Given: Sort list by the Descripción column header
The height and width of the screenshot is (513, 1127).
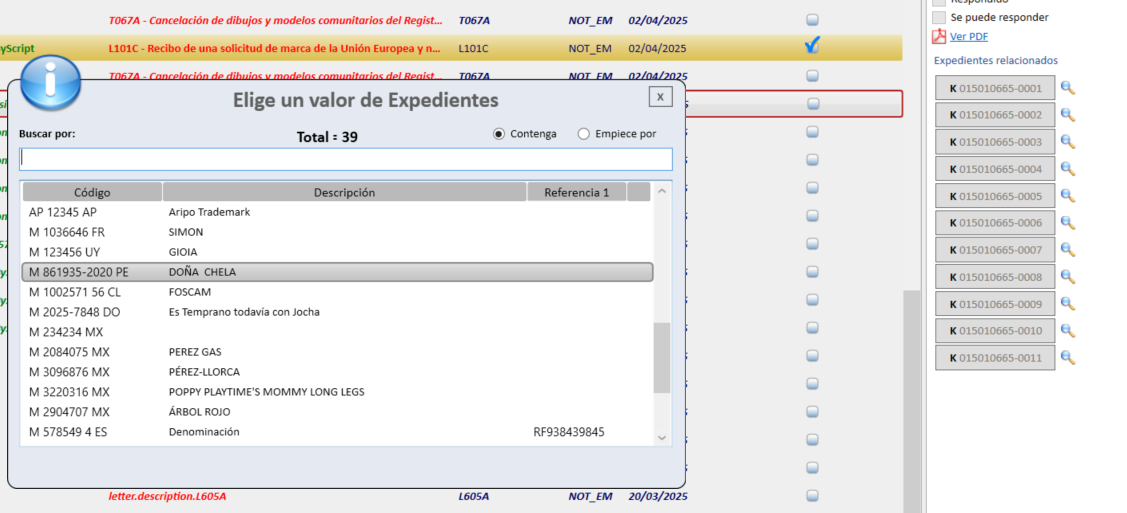Looking at the screenshot, I should (344, 193).
